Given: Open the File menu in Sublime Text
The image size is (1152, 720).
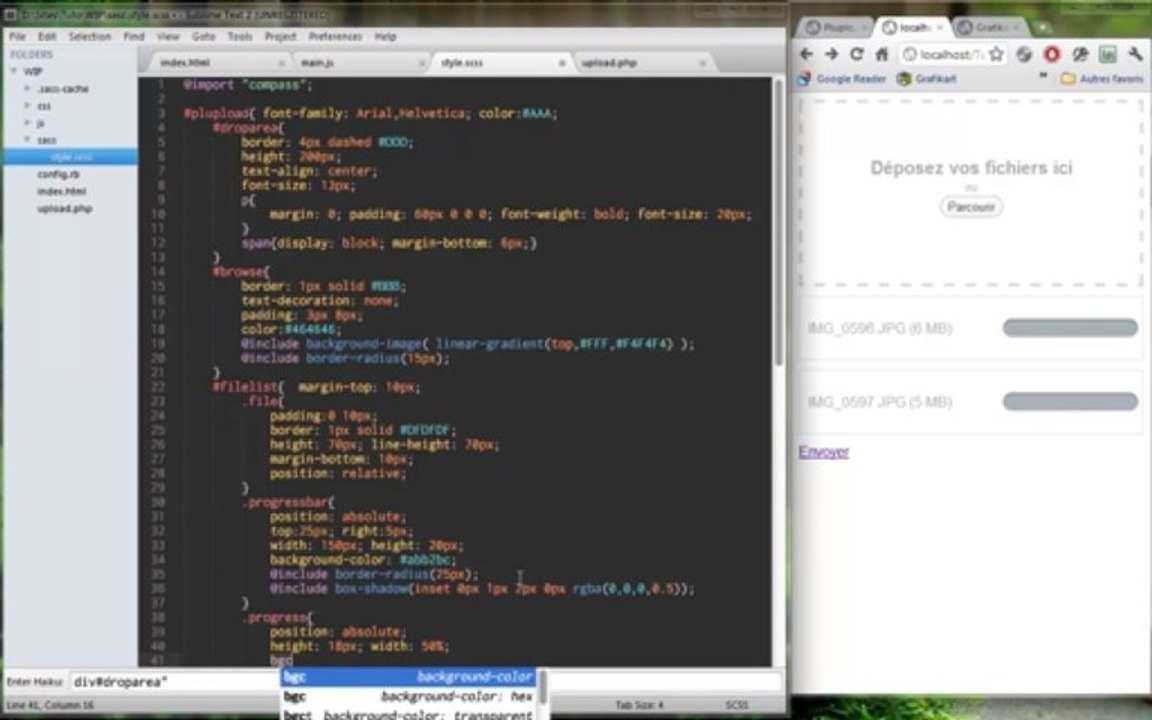Looking at the screenshot, I should click(x=17, y=36).
